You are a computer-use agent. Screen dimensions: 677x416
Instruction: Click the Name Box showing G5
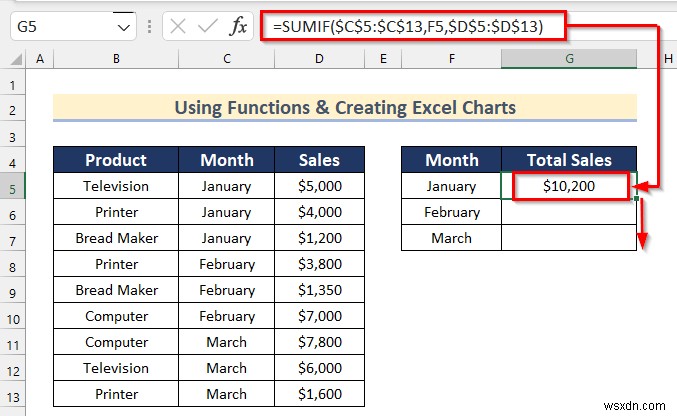point(60,27)
